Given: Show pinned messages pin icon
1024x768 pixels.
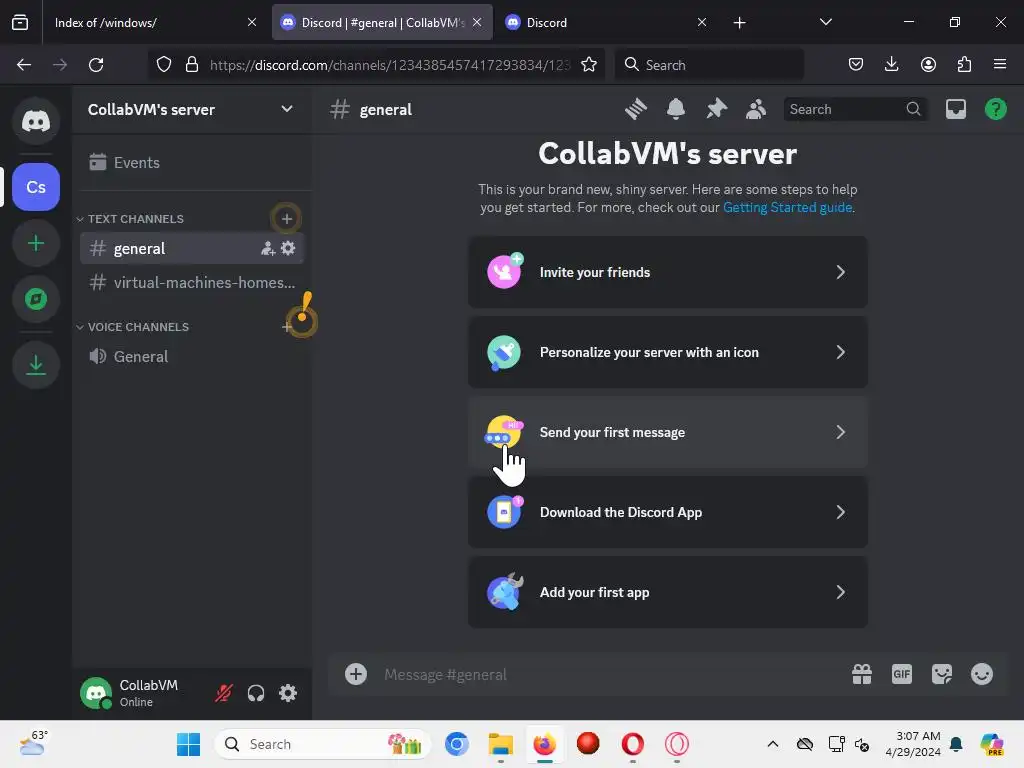Looking at the screenshot, I should click(x=716, y=109).
